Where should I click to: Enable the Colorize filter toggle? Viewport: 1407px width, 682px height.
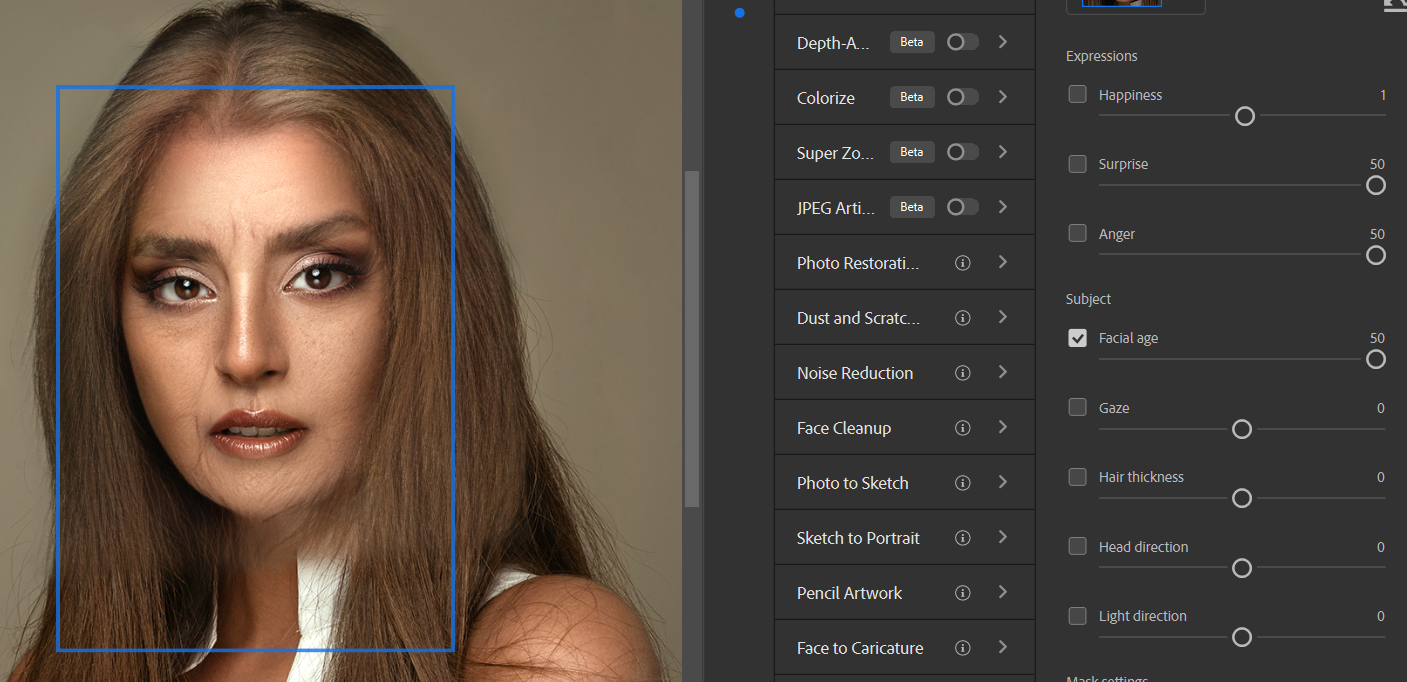pyautogui.click(x=962, y=97)
